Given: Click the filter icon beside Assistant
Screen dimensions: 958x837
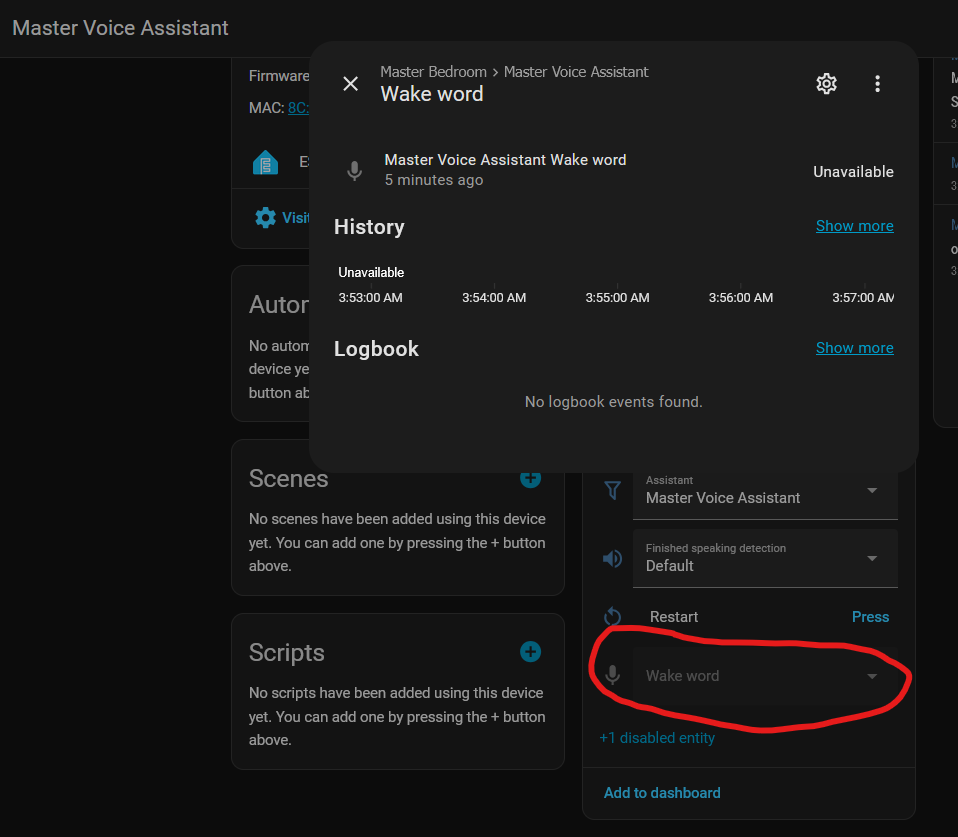Looking at the screenshot, I should point(612,490).
